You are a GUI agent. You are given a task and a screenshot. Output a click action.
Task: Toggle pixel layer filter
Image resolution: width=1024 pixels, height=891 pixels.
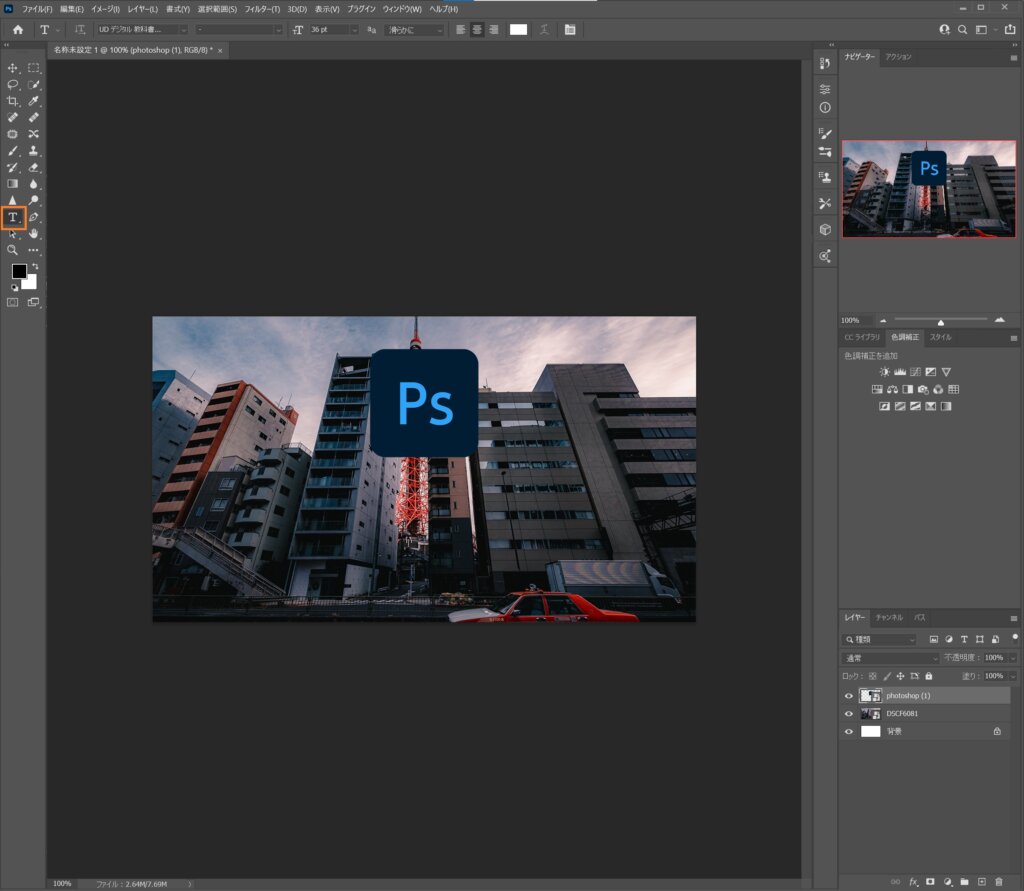click(933, 639)
